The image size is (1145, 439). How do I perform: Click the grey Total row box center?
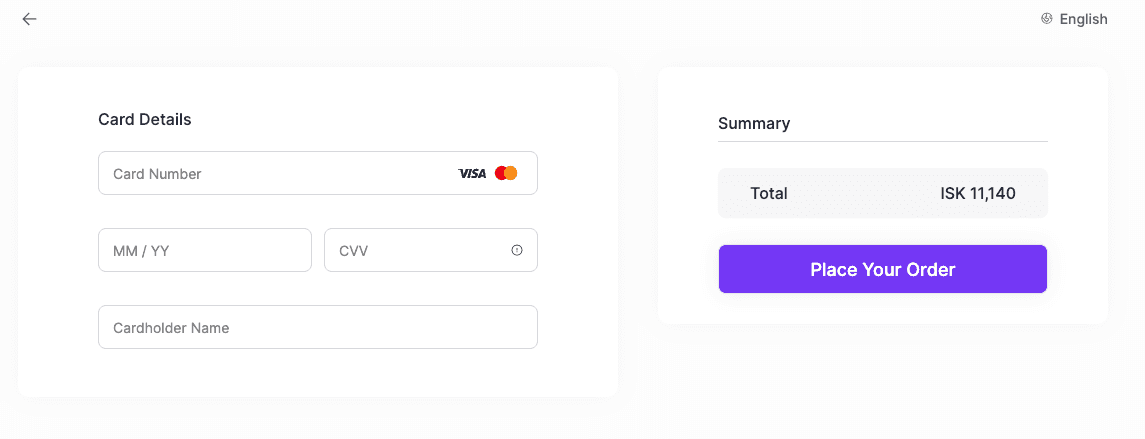(882, 194)
